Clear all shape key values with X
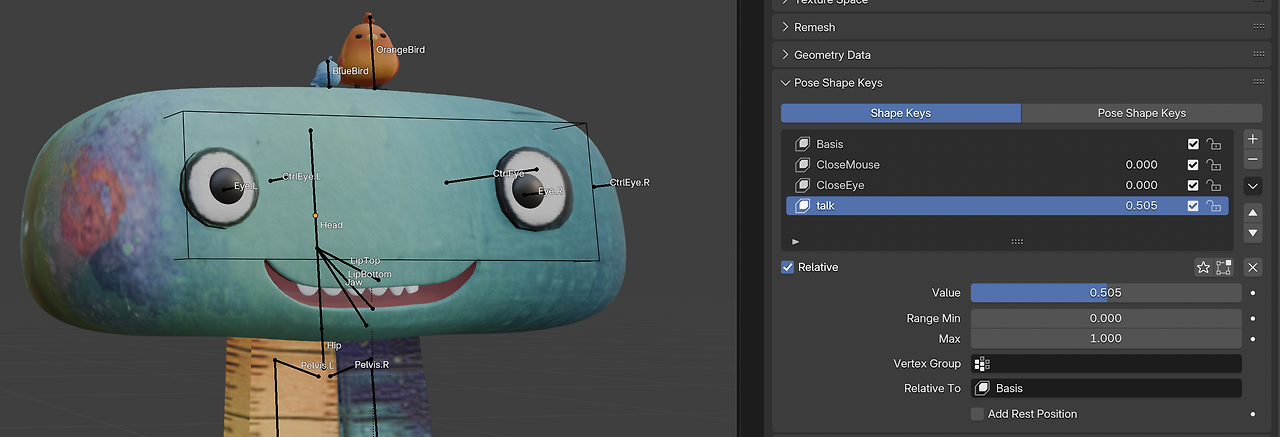The image size is (1280, 437). tap(1253, 267)
